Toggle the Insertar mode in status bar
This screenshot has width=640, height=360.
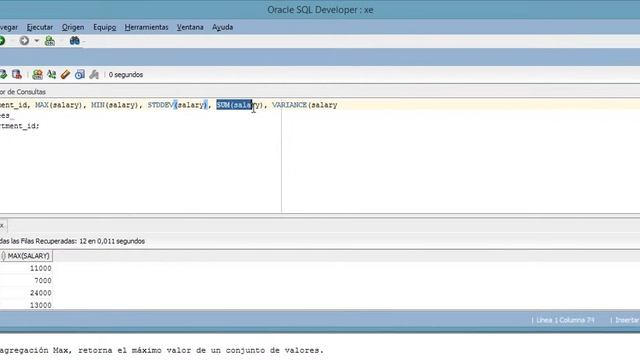click(x=627, y=320)
